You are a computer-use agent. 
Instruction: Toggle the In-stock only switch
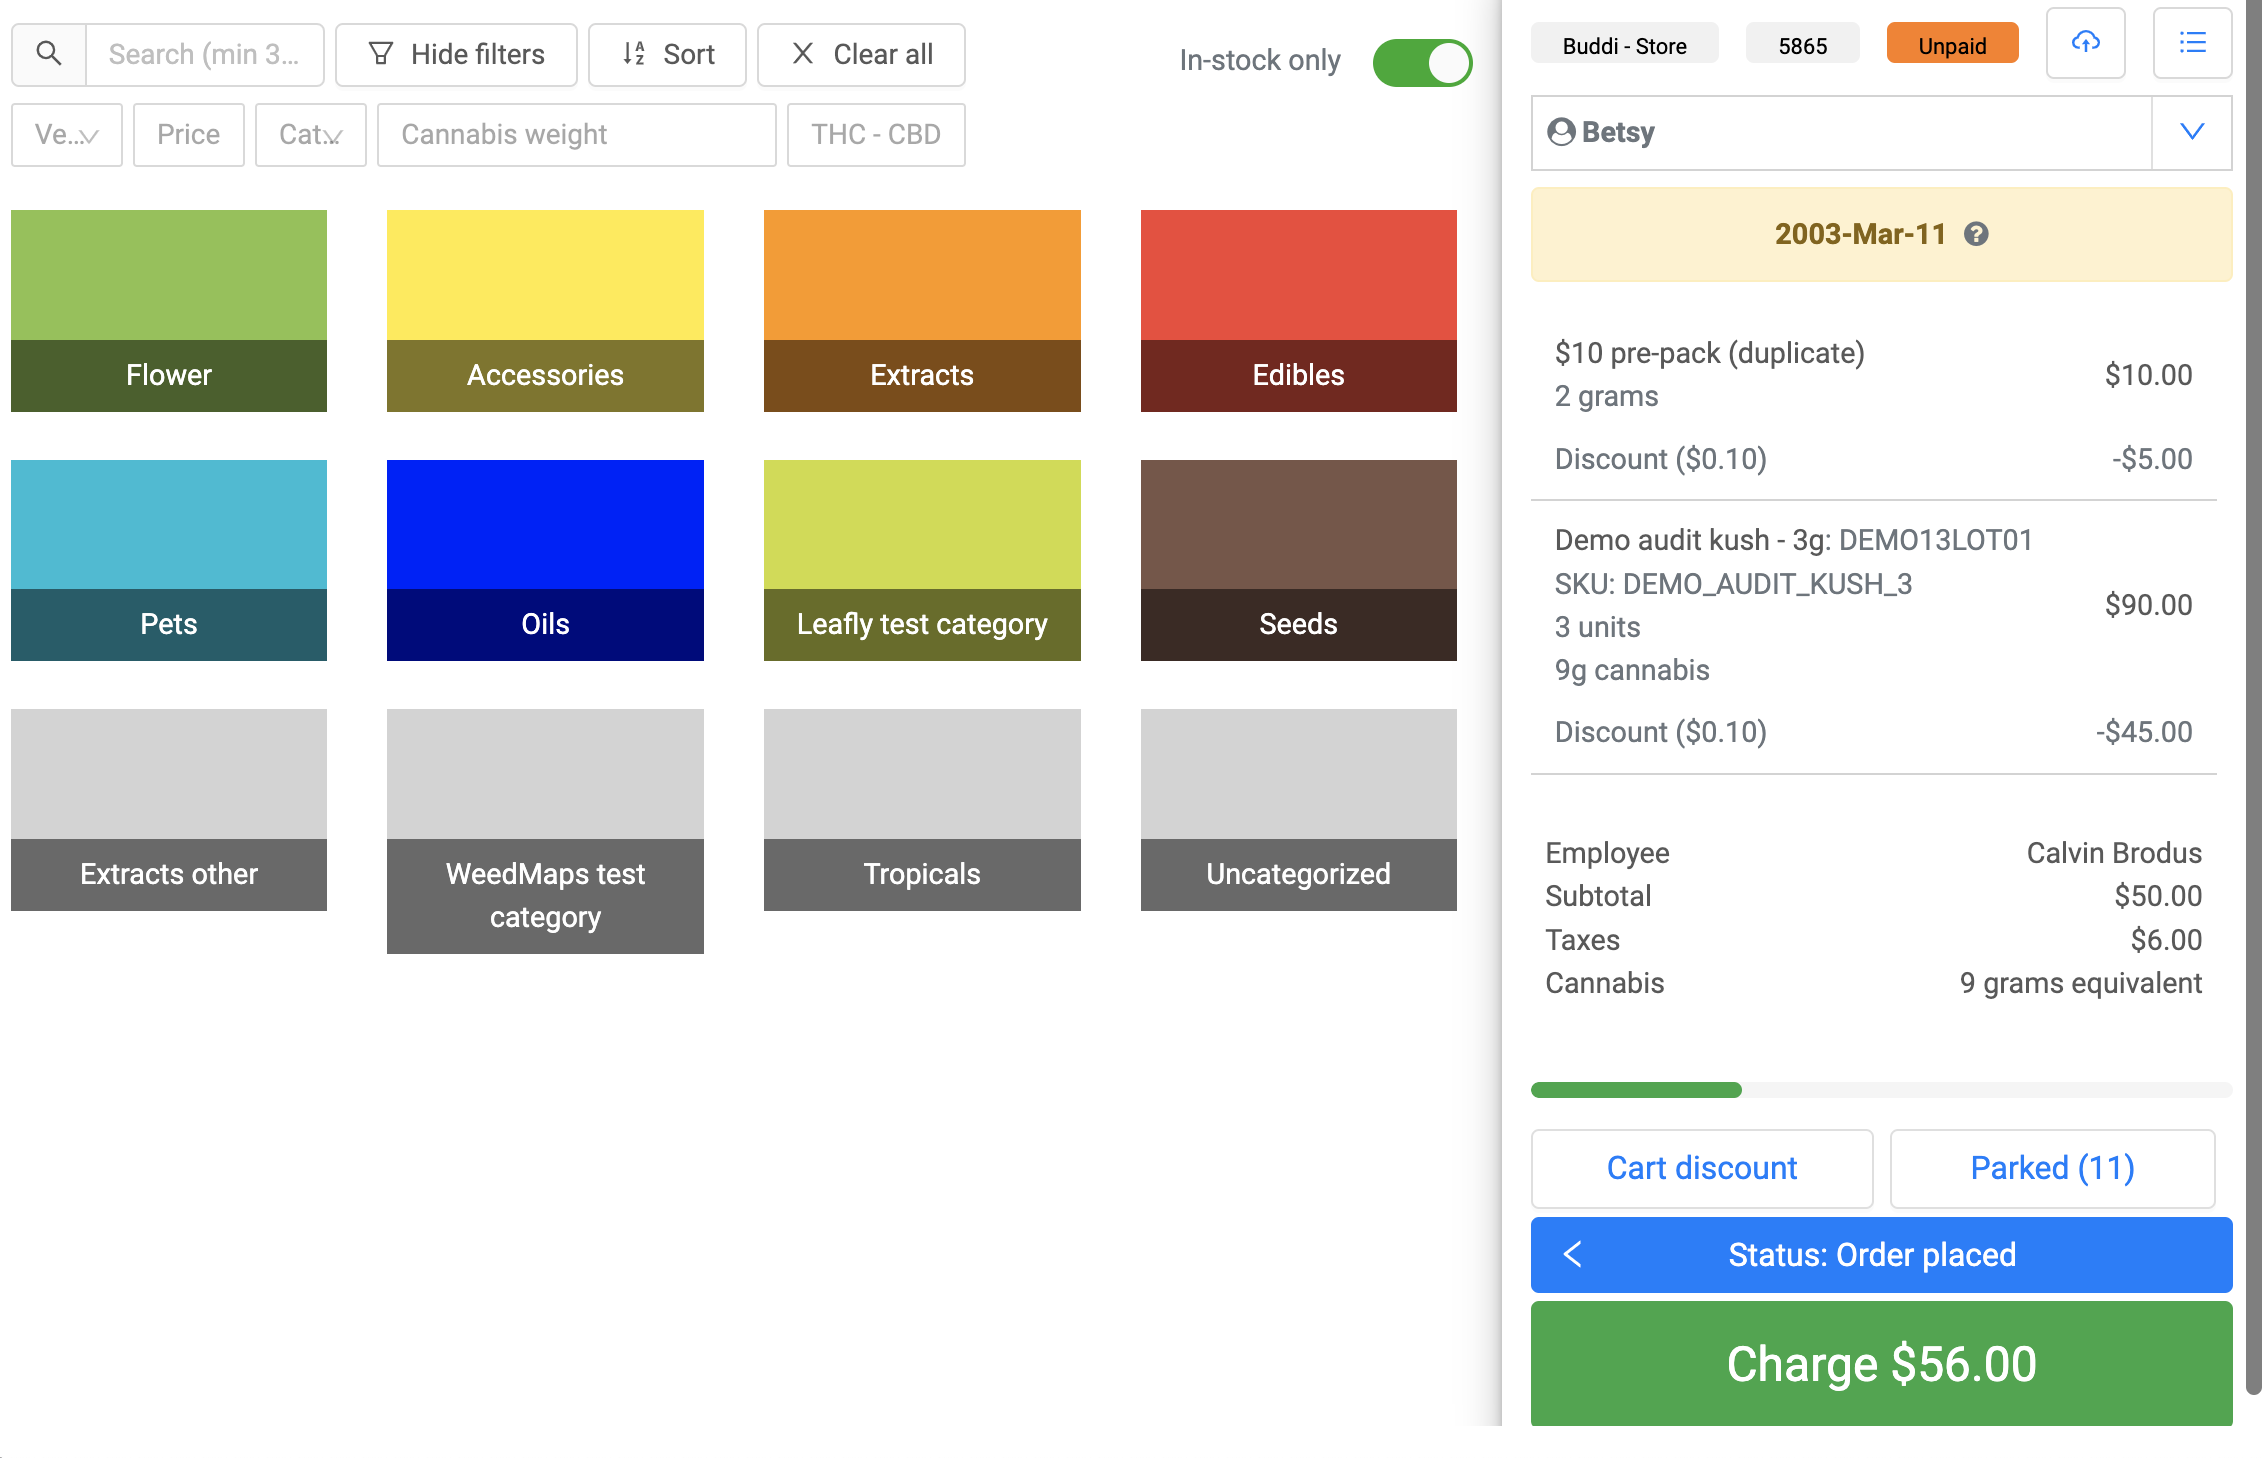(1421, 62)
